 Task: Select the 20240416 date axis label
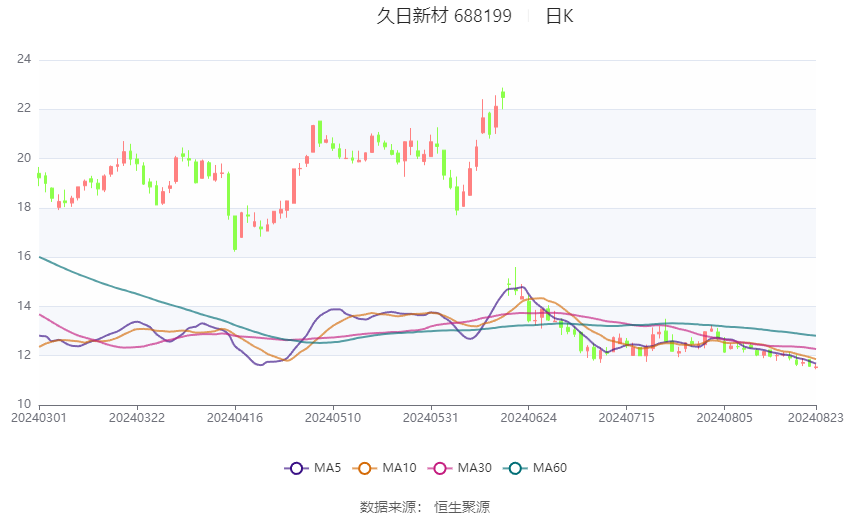click(235, 417)
